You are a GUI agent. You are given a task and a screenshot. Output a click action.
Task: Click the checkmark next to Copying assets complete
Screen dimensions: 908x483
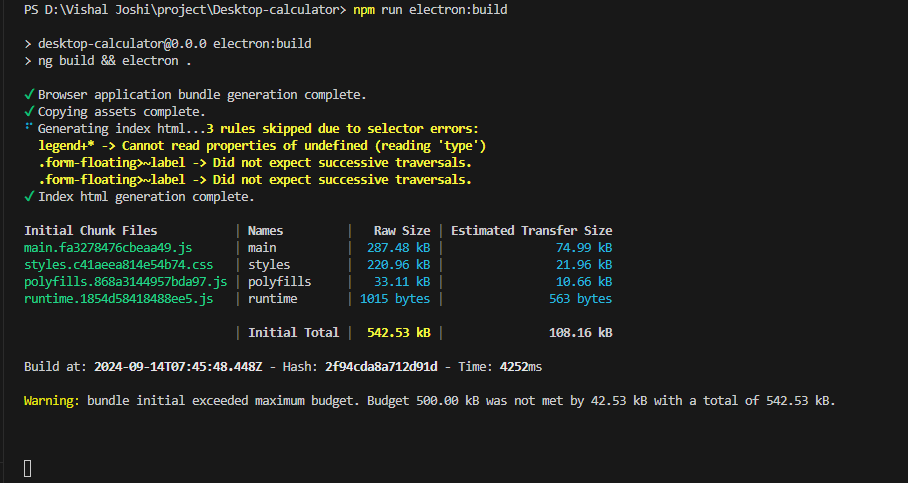[29, 112]
